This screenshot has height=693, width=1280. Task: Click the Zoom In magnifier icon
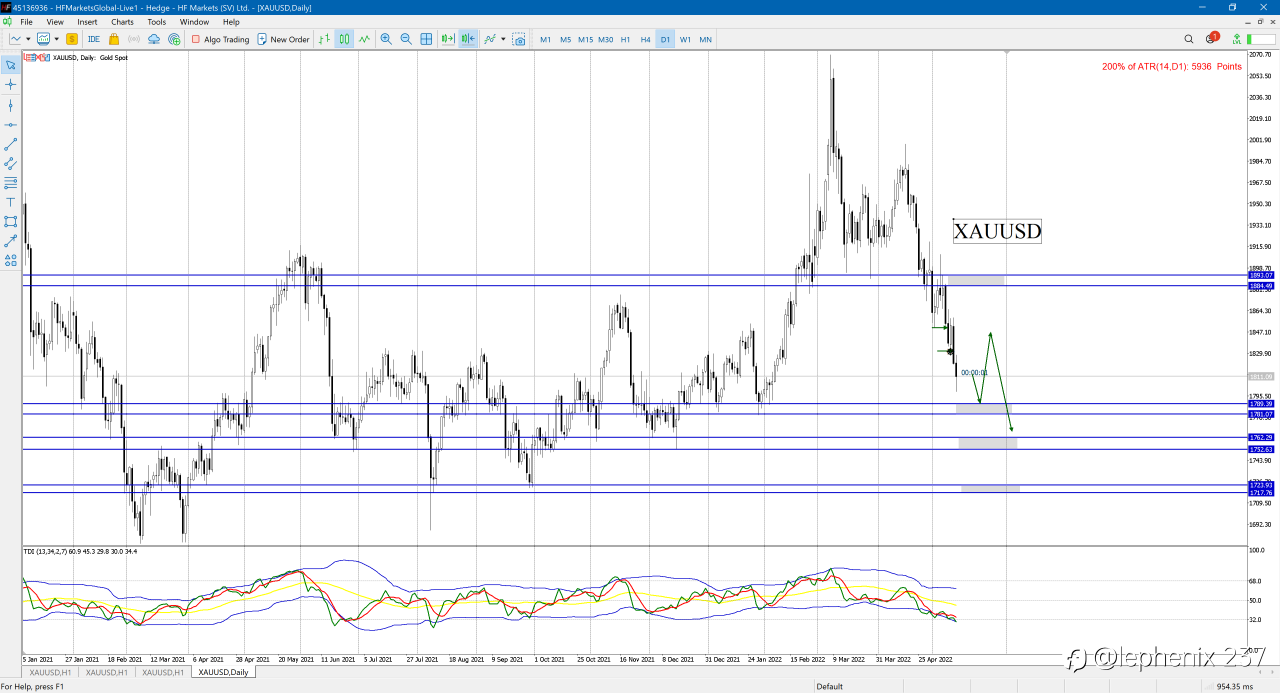pos(386,39)
